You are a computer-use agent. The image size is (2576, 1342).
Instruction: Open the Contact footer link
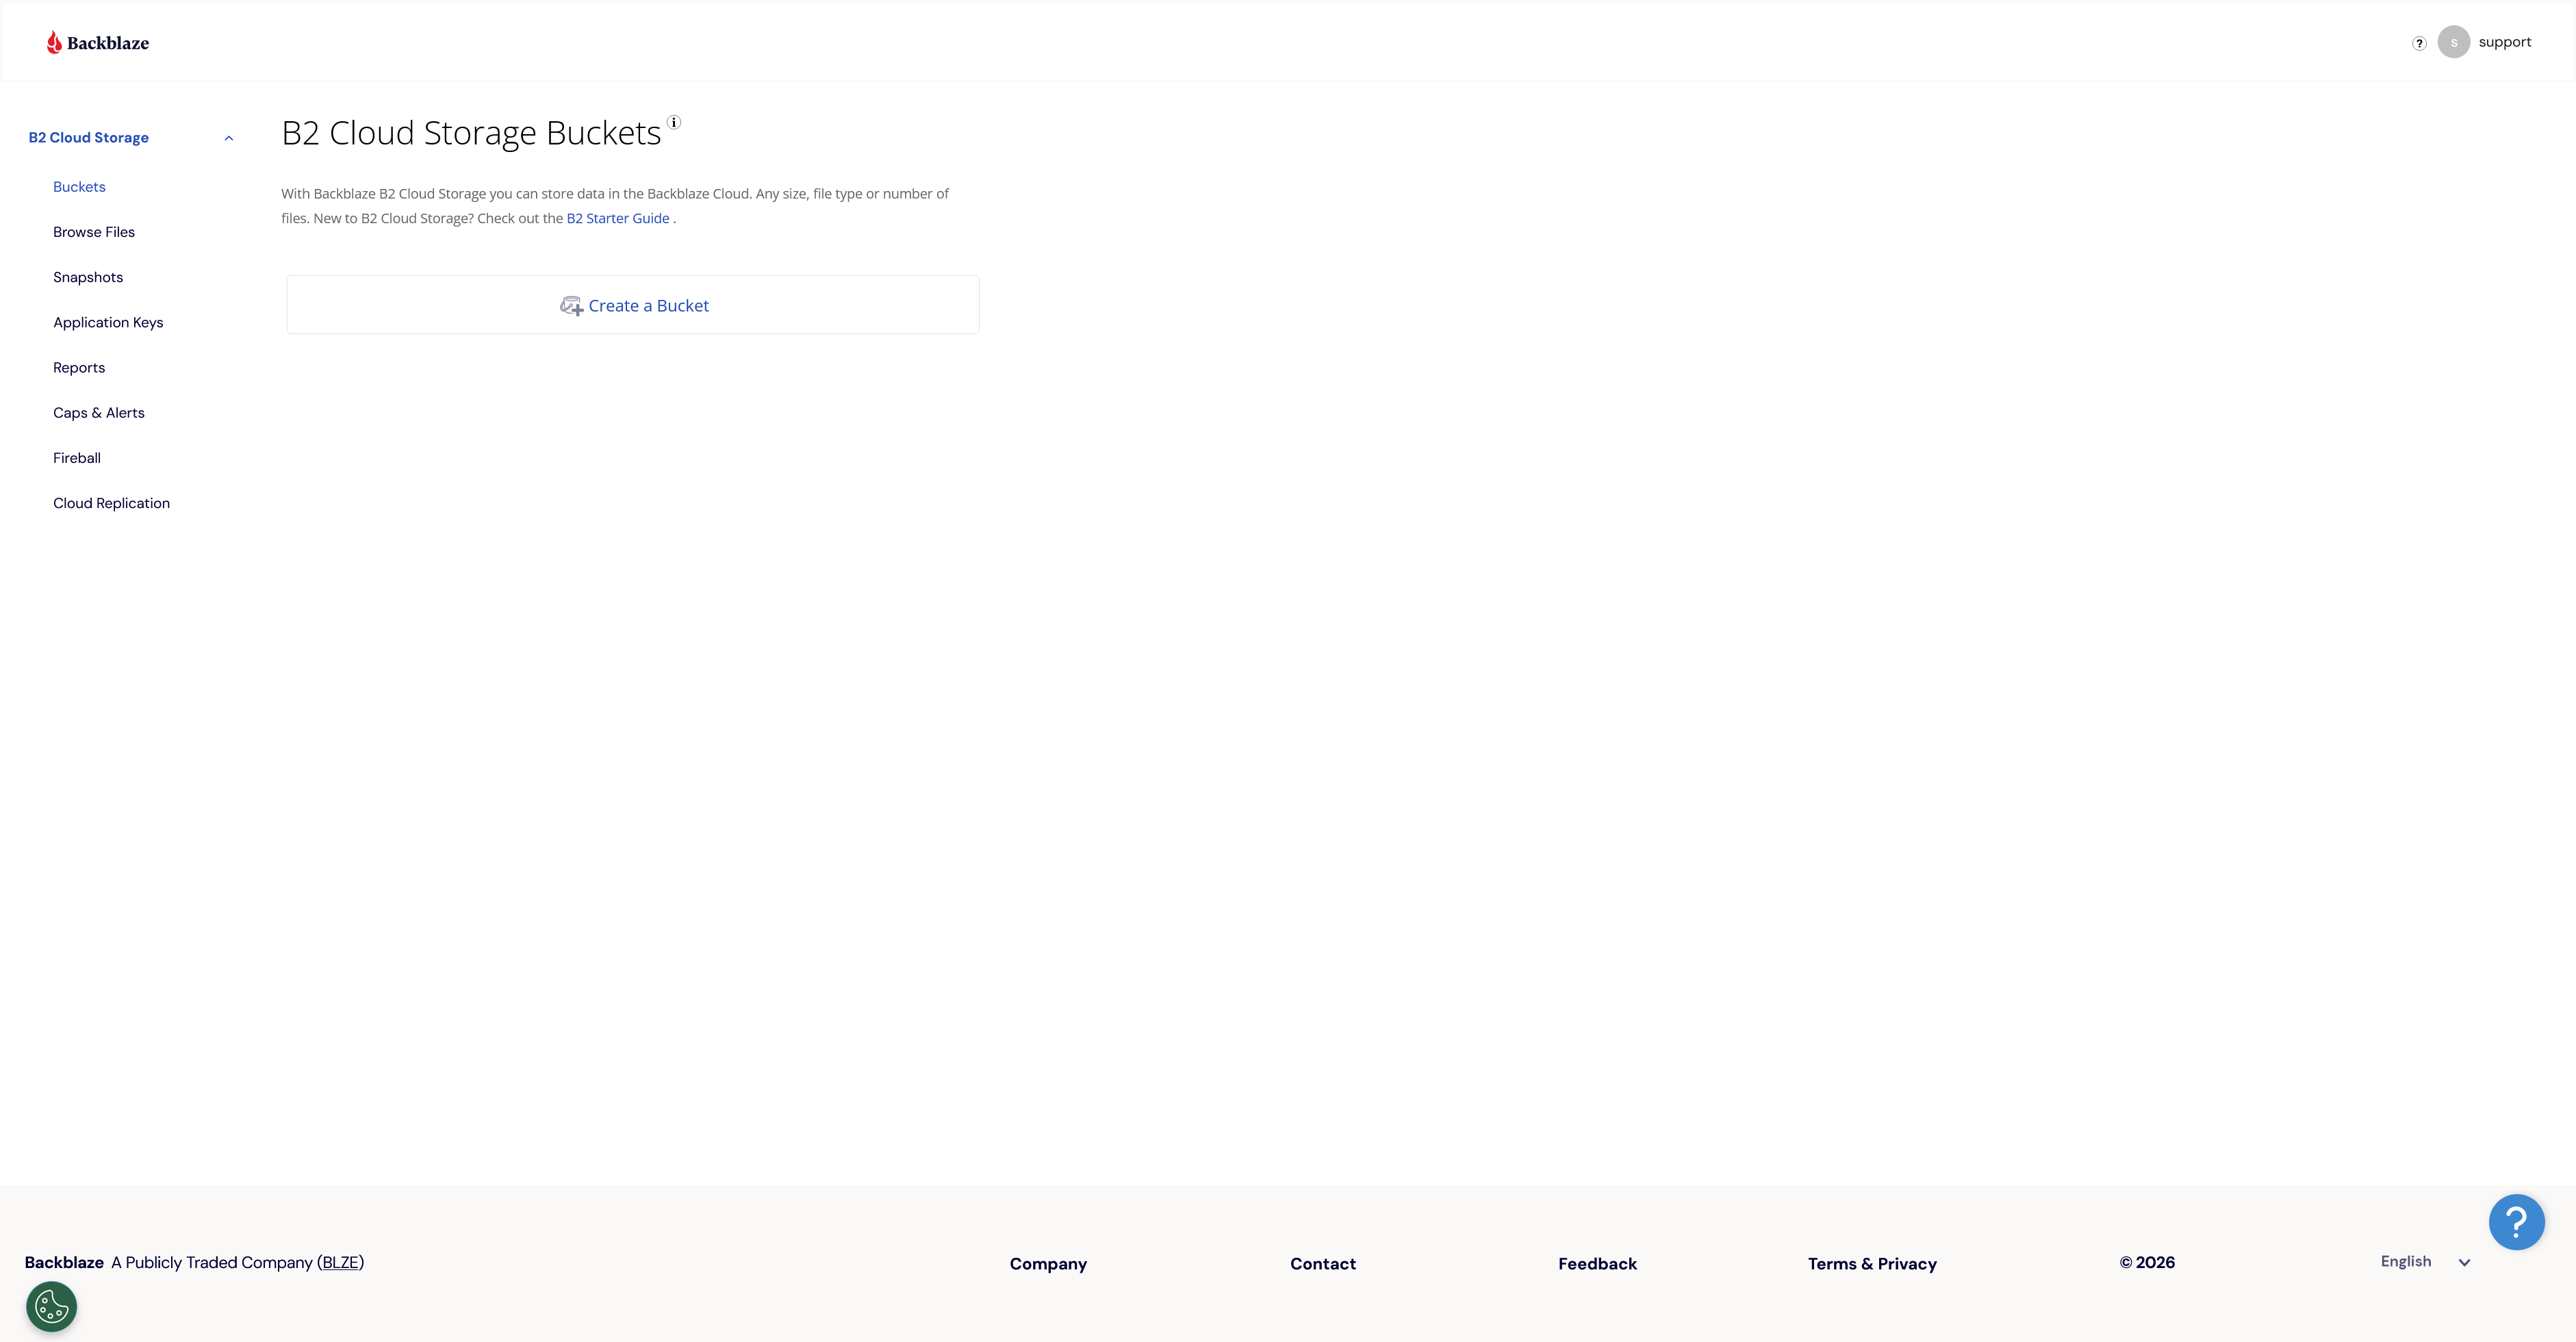coord(1323,1264)
